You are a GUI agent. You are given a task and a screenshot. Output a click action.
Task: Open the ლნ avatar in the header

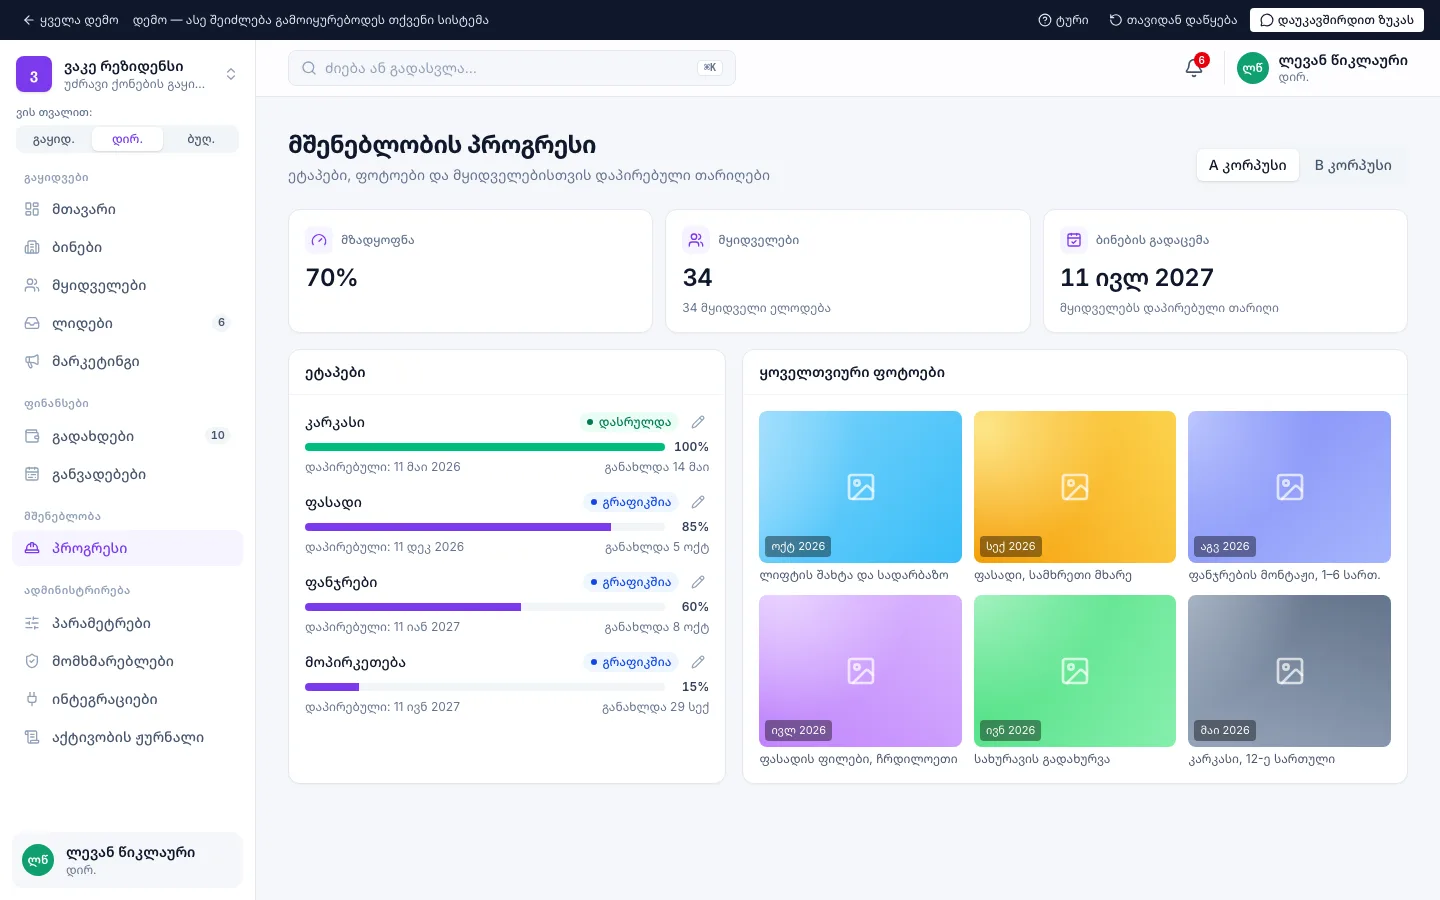1253,68
